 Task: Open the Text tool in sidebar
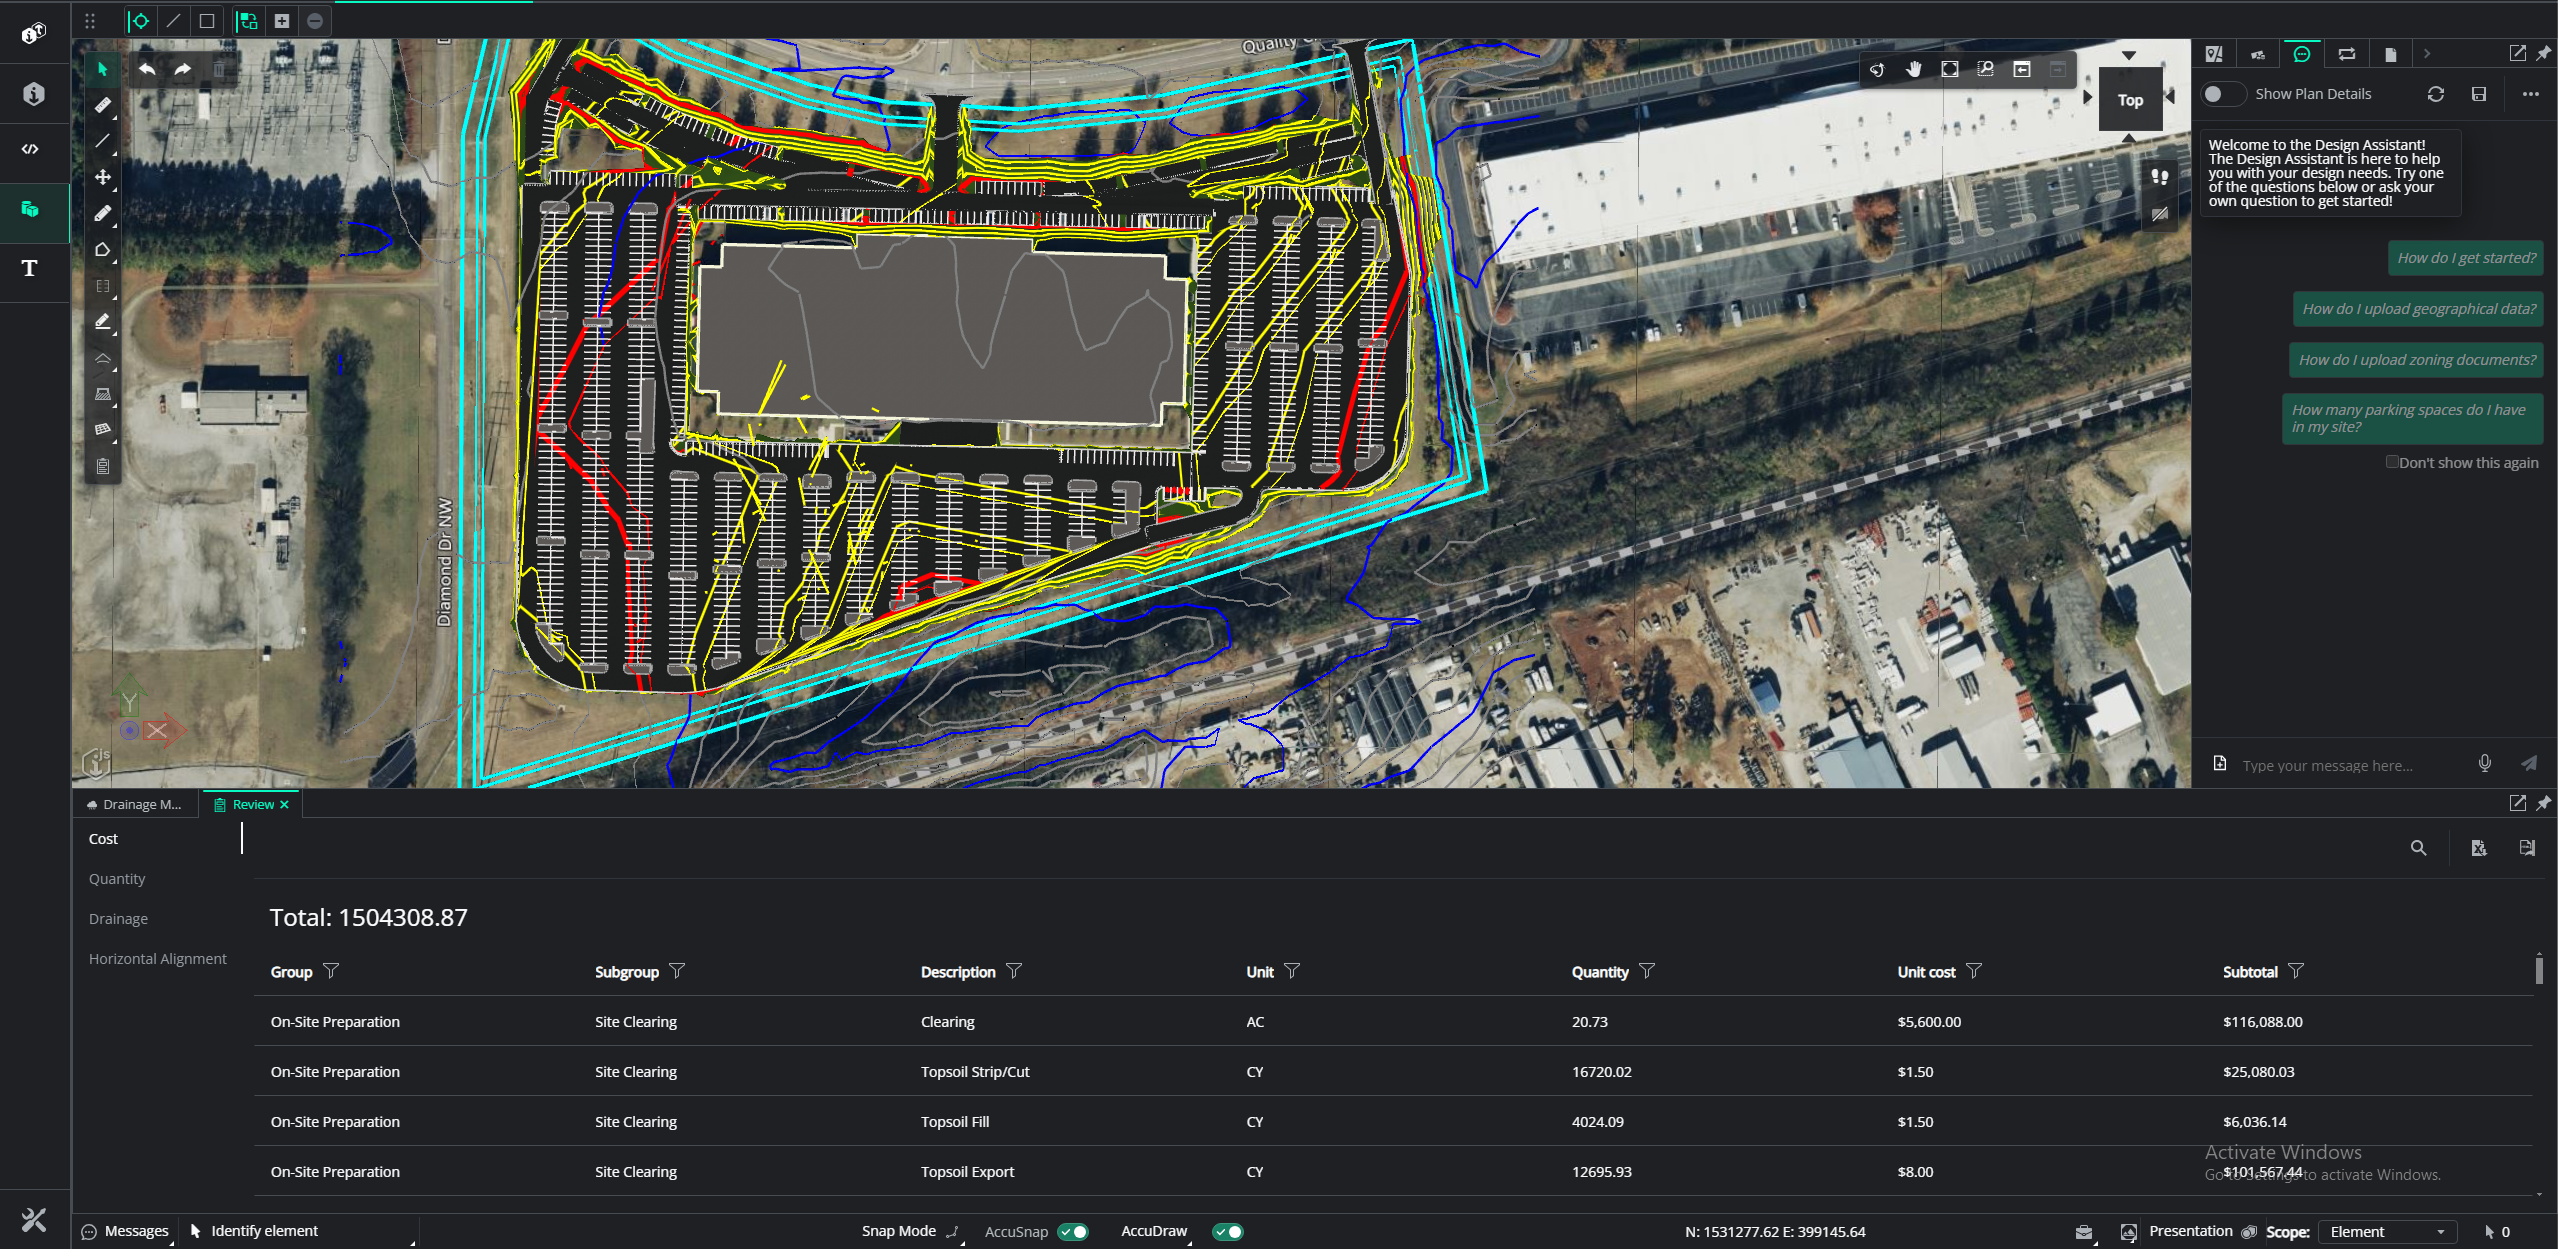(x=30, y=268)
